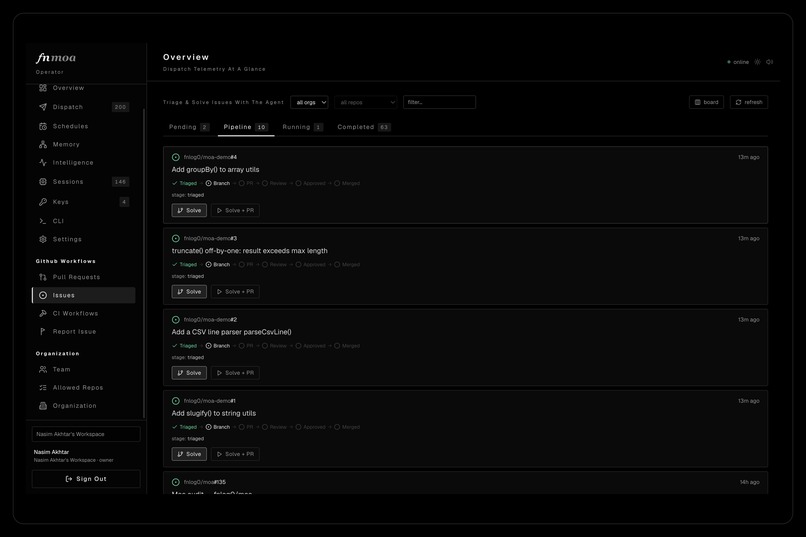The image size is (806, 537).
Task: Switch to the Completed tab
Action: point(364,127)
